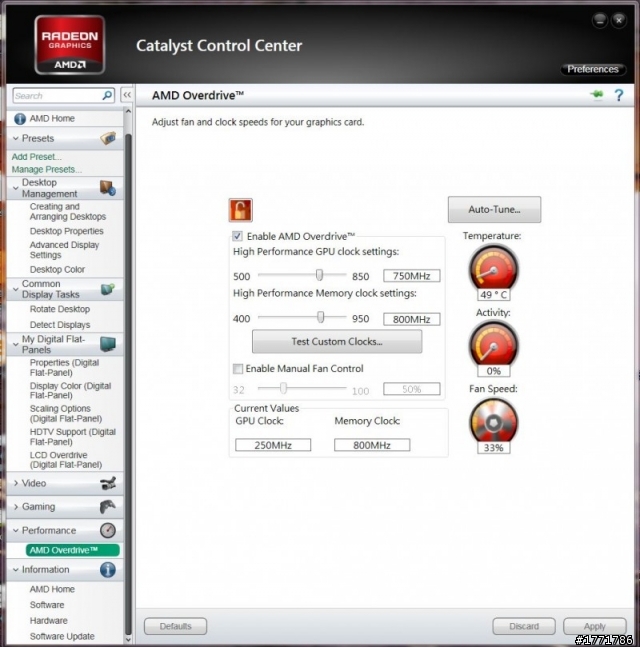Uncheck Enable AMD Overdrive checkbox
The width and height of the screenshot is (640, 648).
coord(237,236)
